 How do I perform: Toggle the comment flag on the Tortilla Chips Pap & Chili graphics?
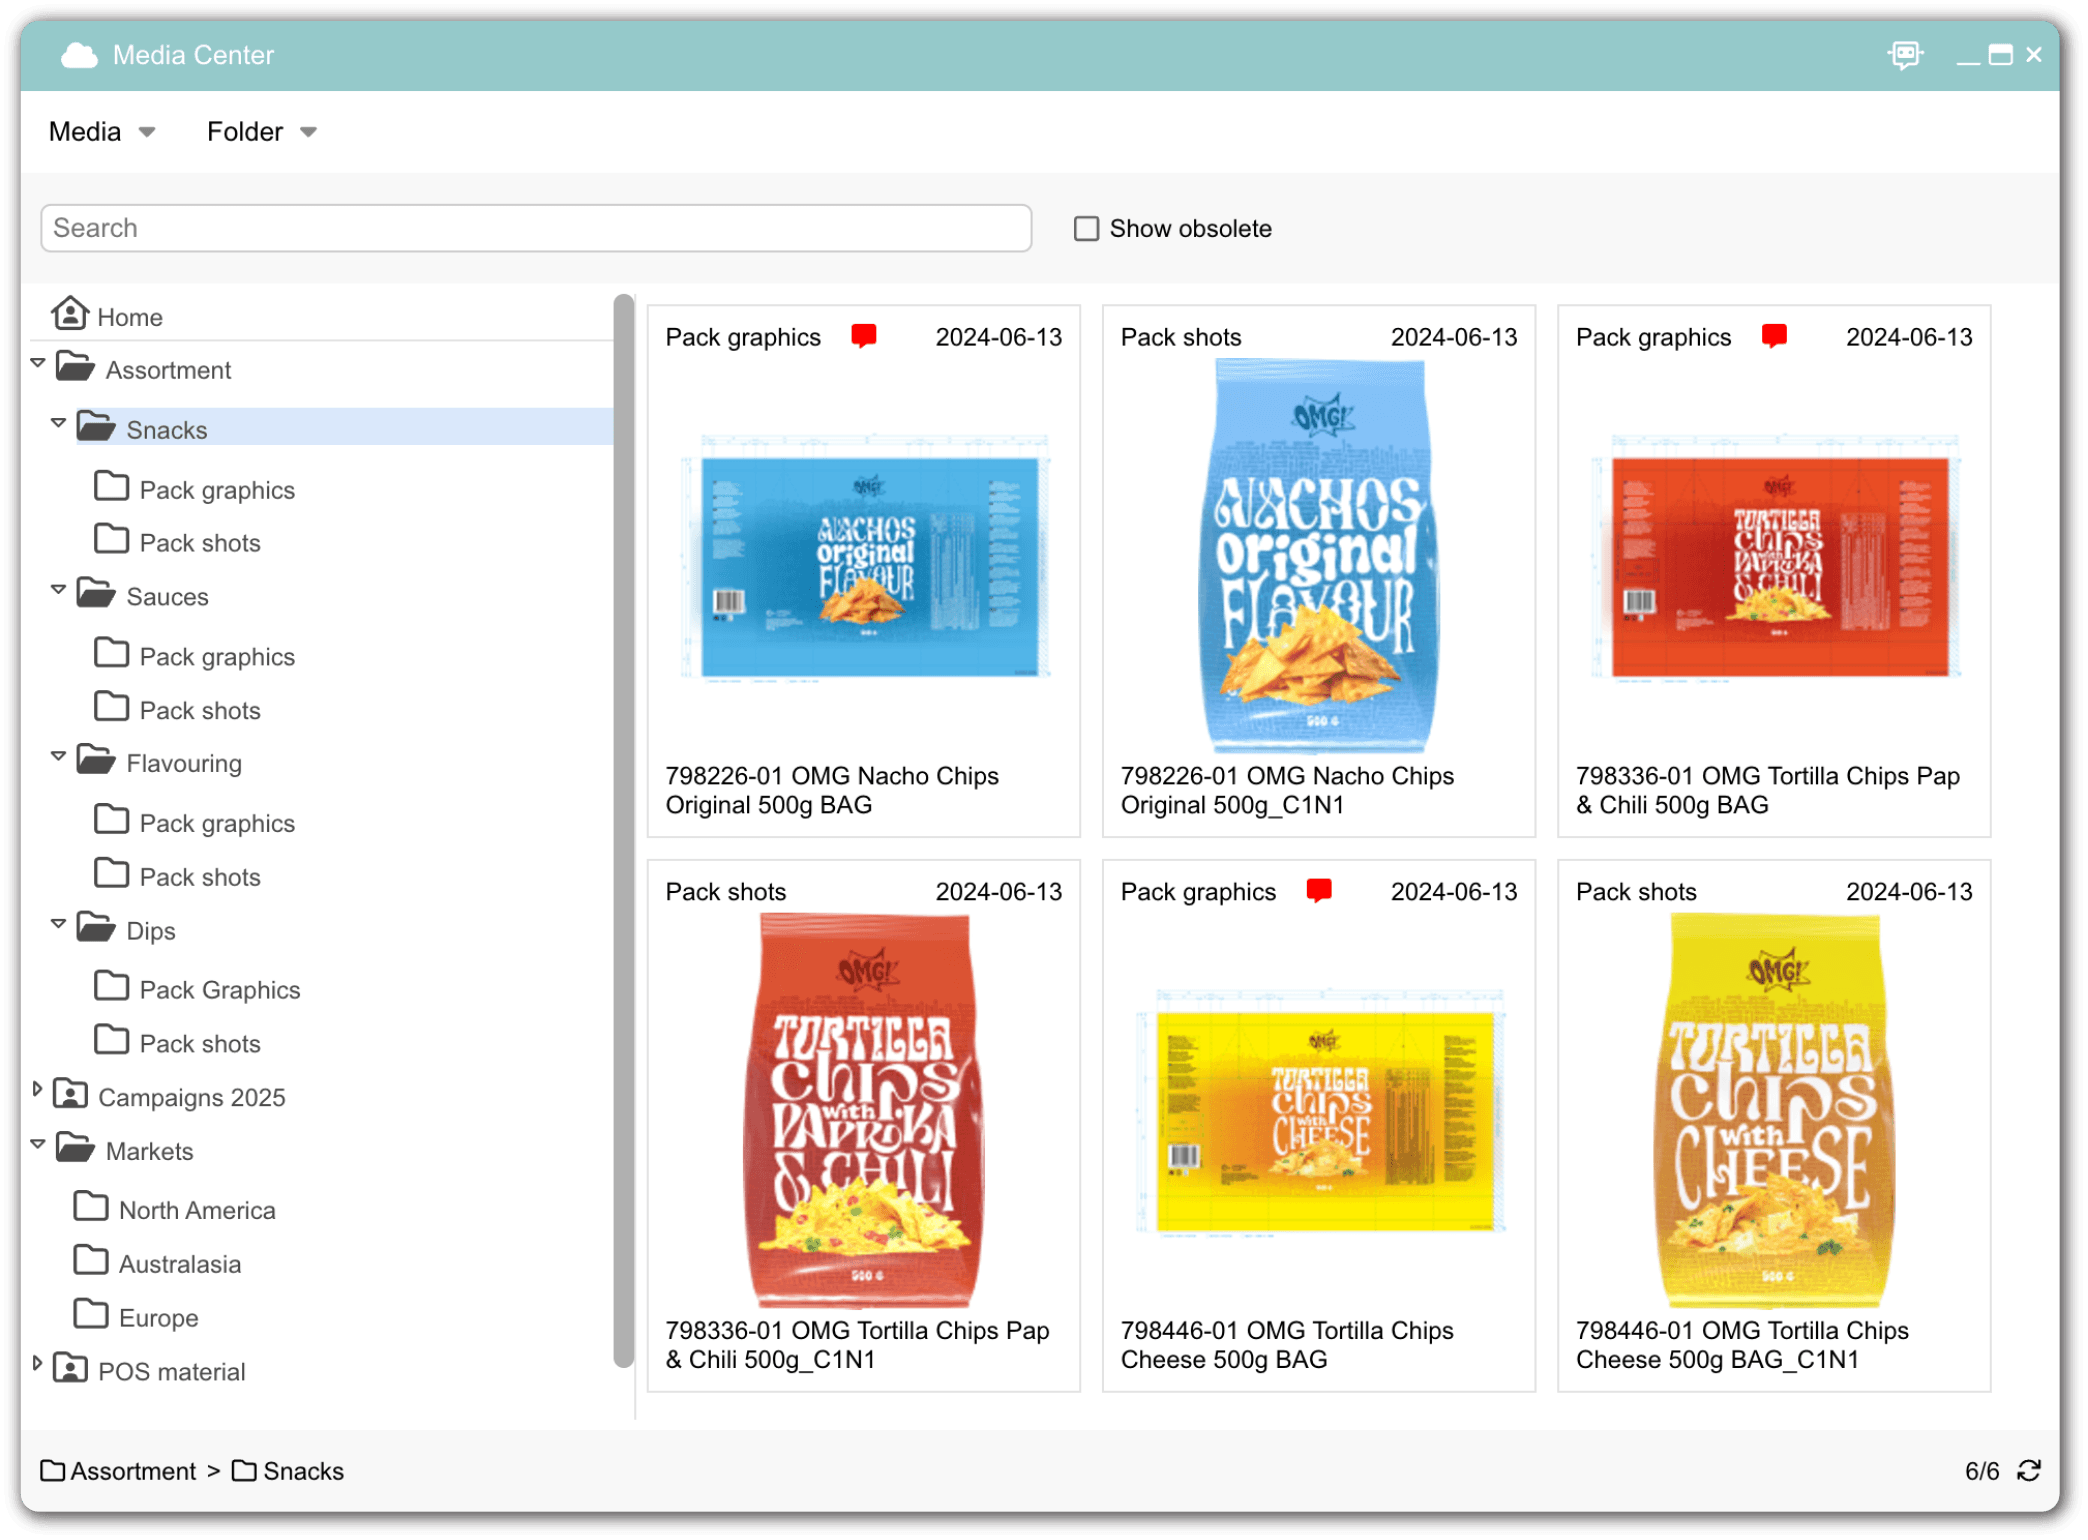click(1776, 336)
